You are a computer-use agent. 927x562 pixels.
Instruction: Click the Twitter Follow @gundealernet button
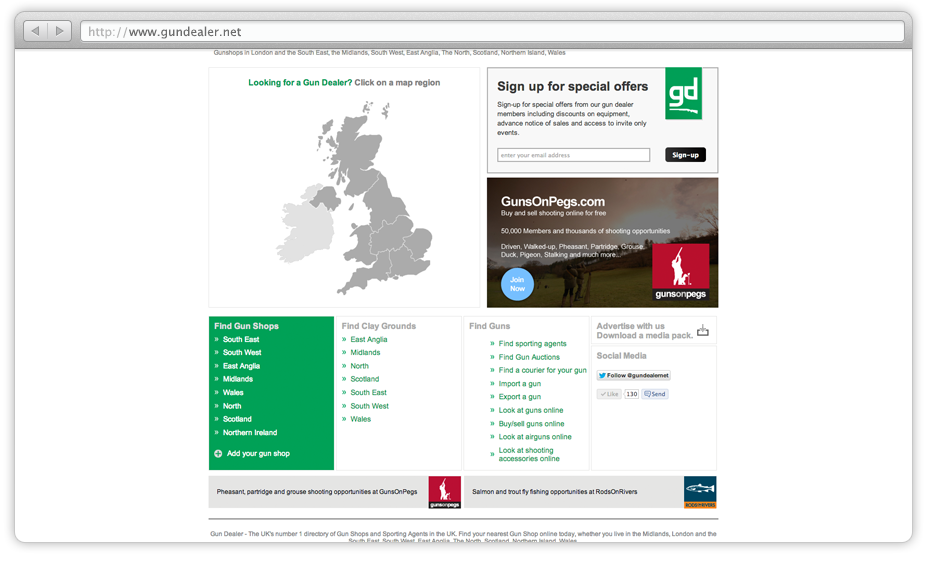pos(633,375)
